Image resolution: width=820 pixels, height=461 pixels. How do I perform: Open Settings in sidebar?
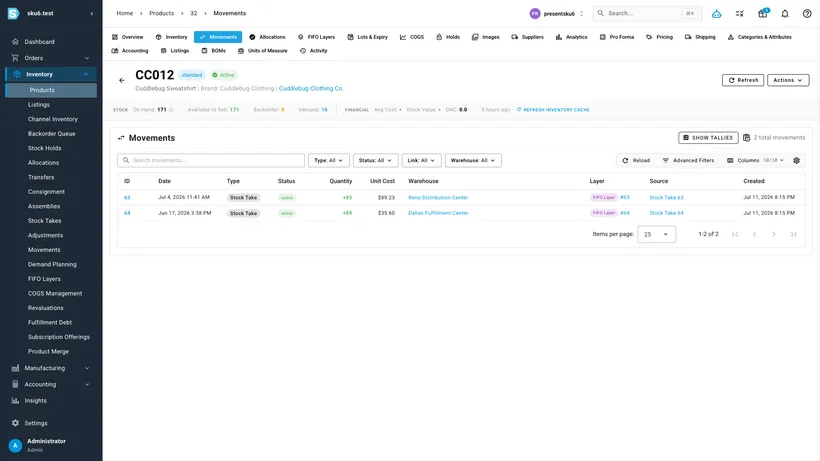(51, 423)
